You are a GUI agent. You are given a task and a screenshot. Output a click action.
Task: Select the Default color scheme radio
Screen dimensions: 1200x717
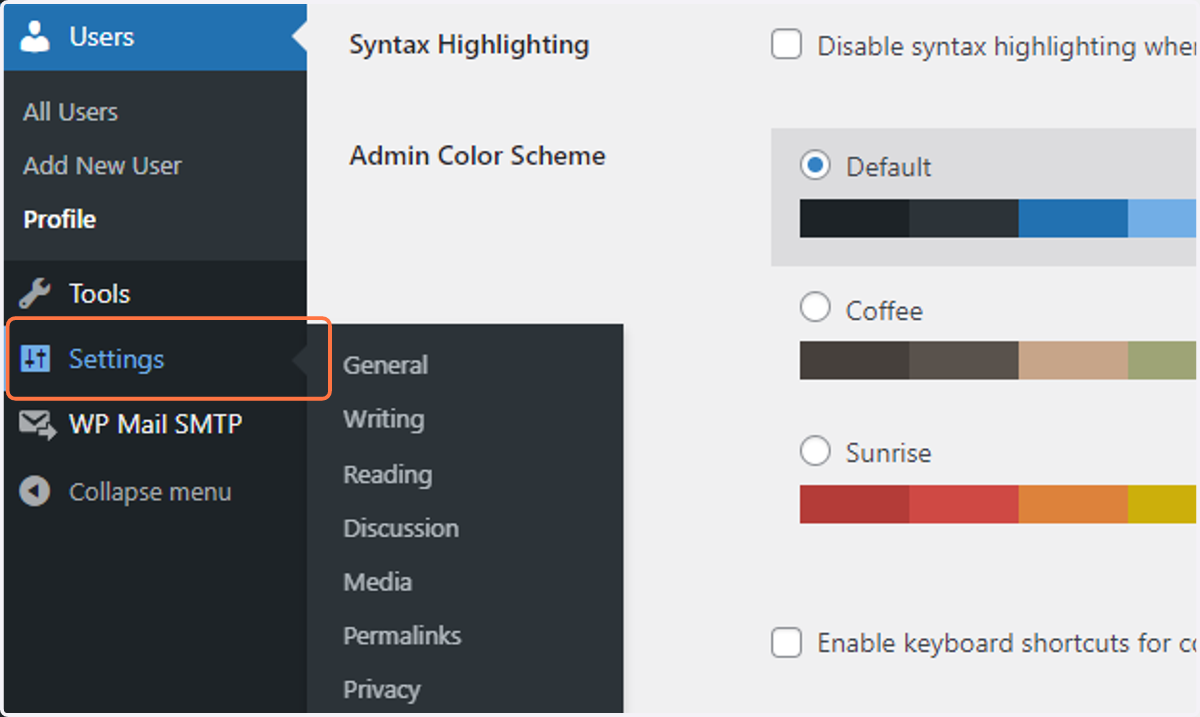point(815,165)
